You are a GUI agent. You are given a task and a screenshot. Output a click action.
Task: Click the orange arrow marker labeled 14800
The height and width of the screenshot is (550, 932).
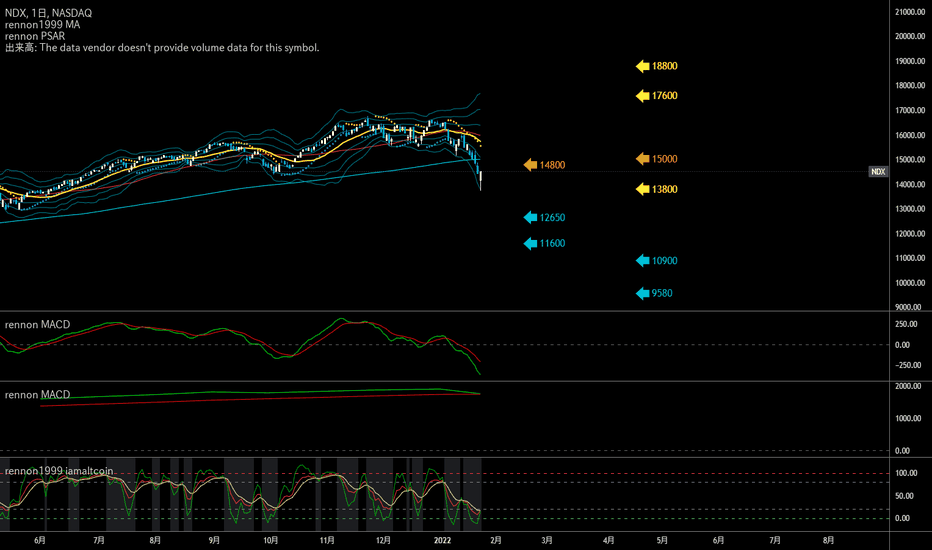[x=530, y=165]
